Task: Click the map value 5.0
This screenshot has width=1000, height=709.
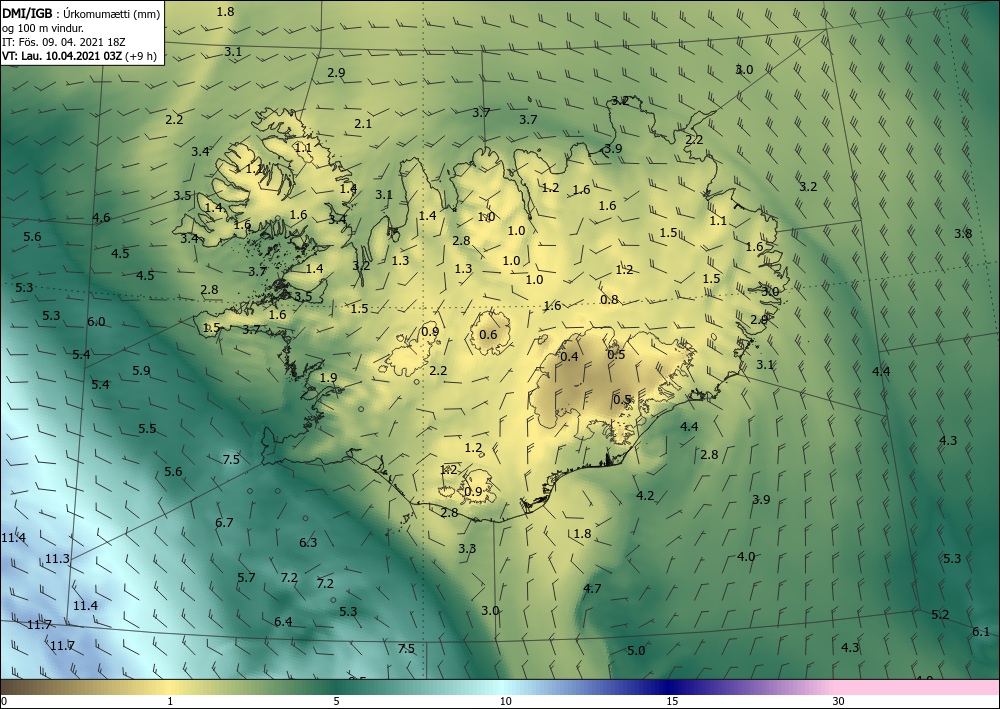Action: 636,651
